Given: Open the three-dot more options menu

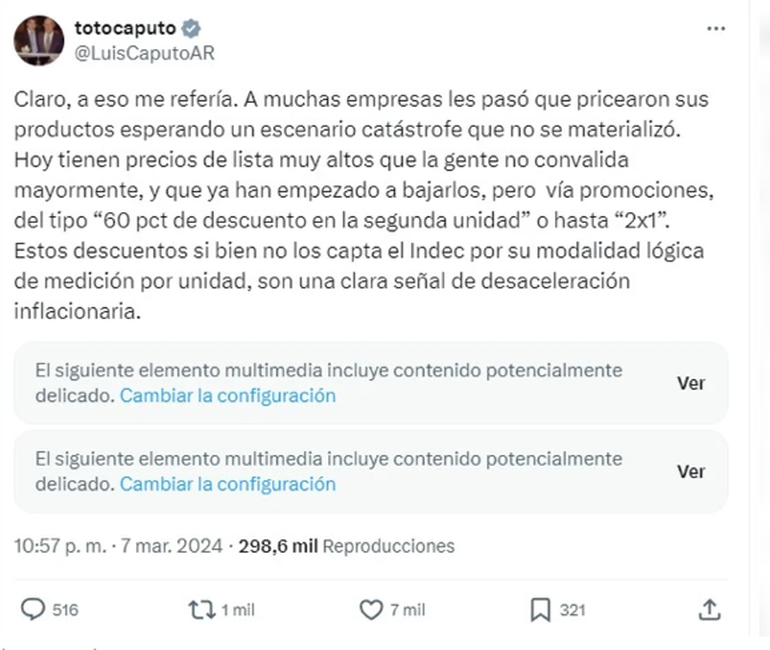Looking at the screenshot, I should 716,29.
